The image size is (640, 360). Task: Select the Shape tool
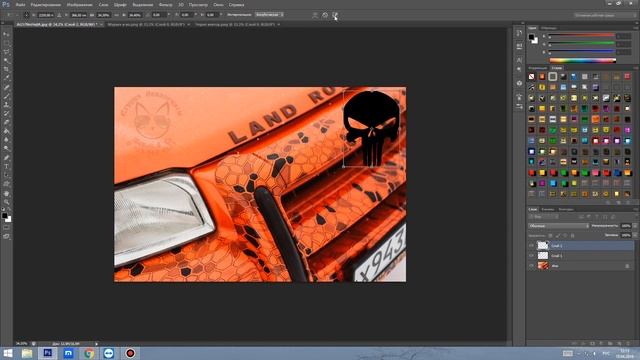7,184
